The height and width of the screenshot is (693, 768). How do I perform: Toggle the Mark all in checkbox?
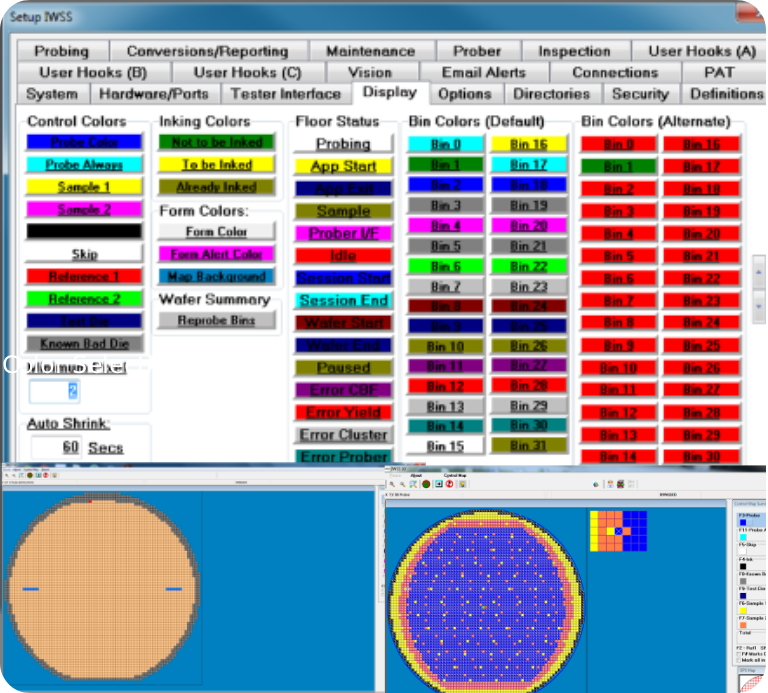click(x=739, y=660)
